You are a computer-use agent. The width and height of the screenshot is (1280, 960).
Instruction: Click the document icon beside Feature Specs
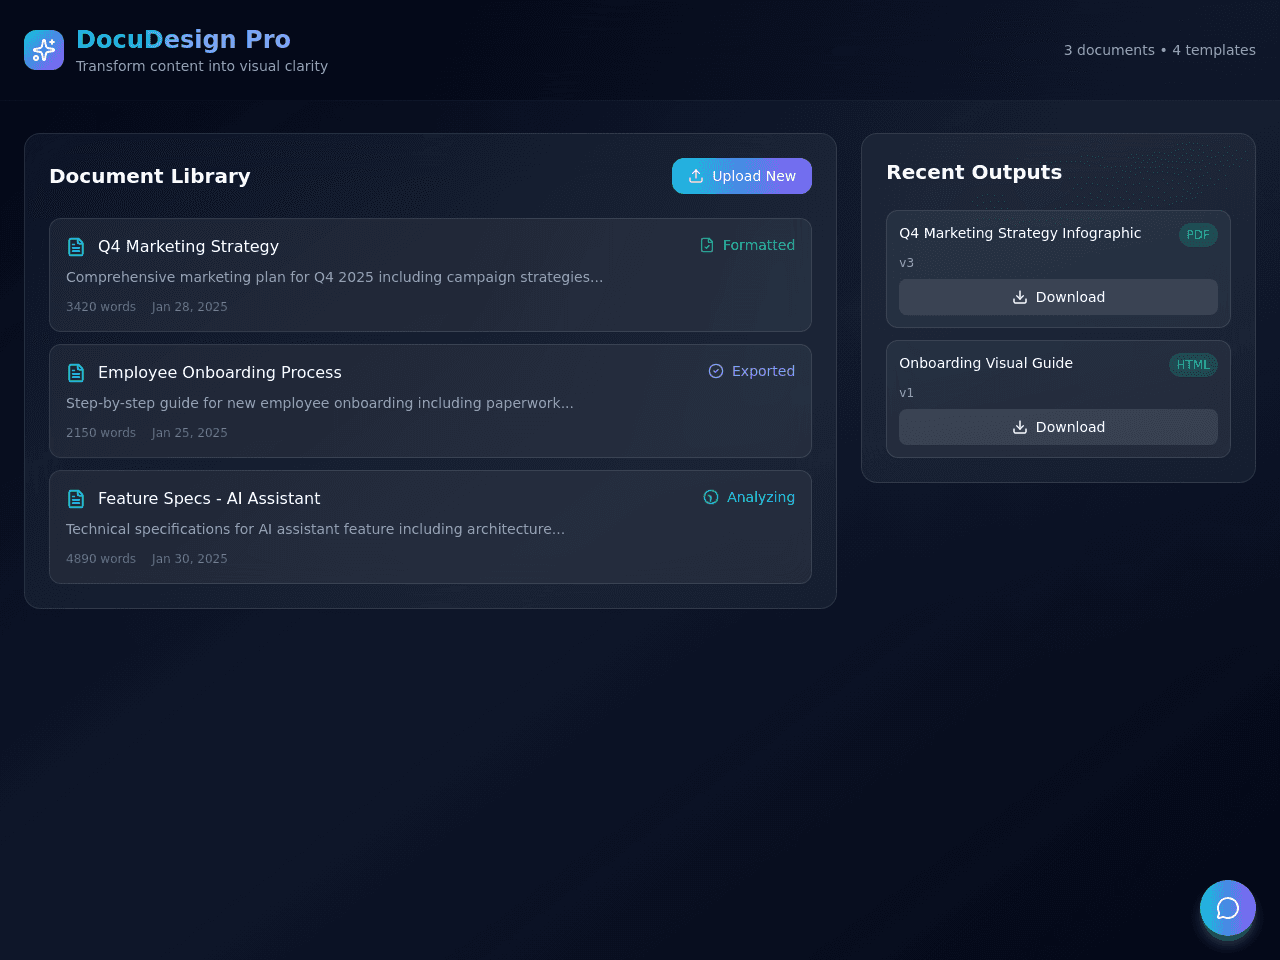point(76,499)
